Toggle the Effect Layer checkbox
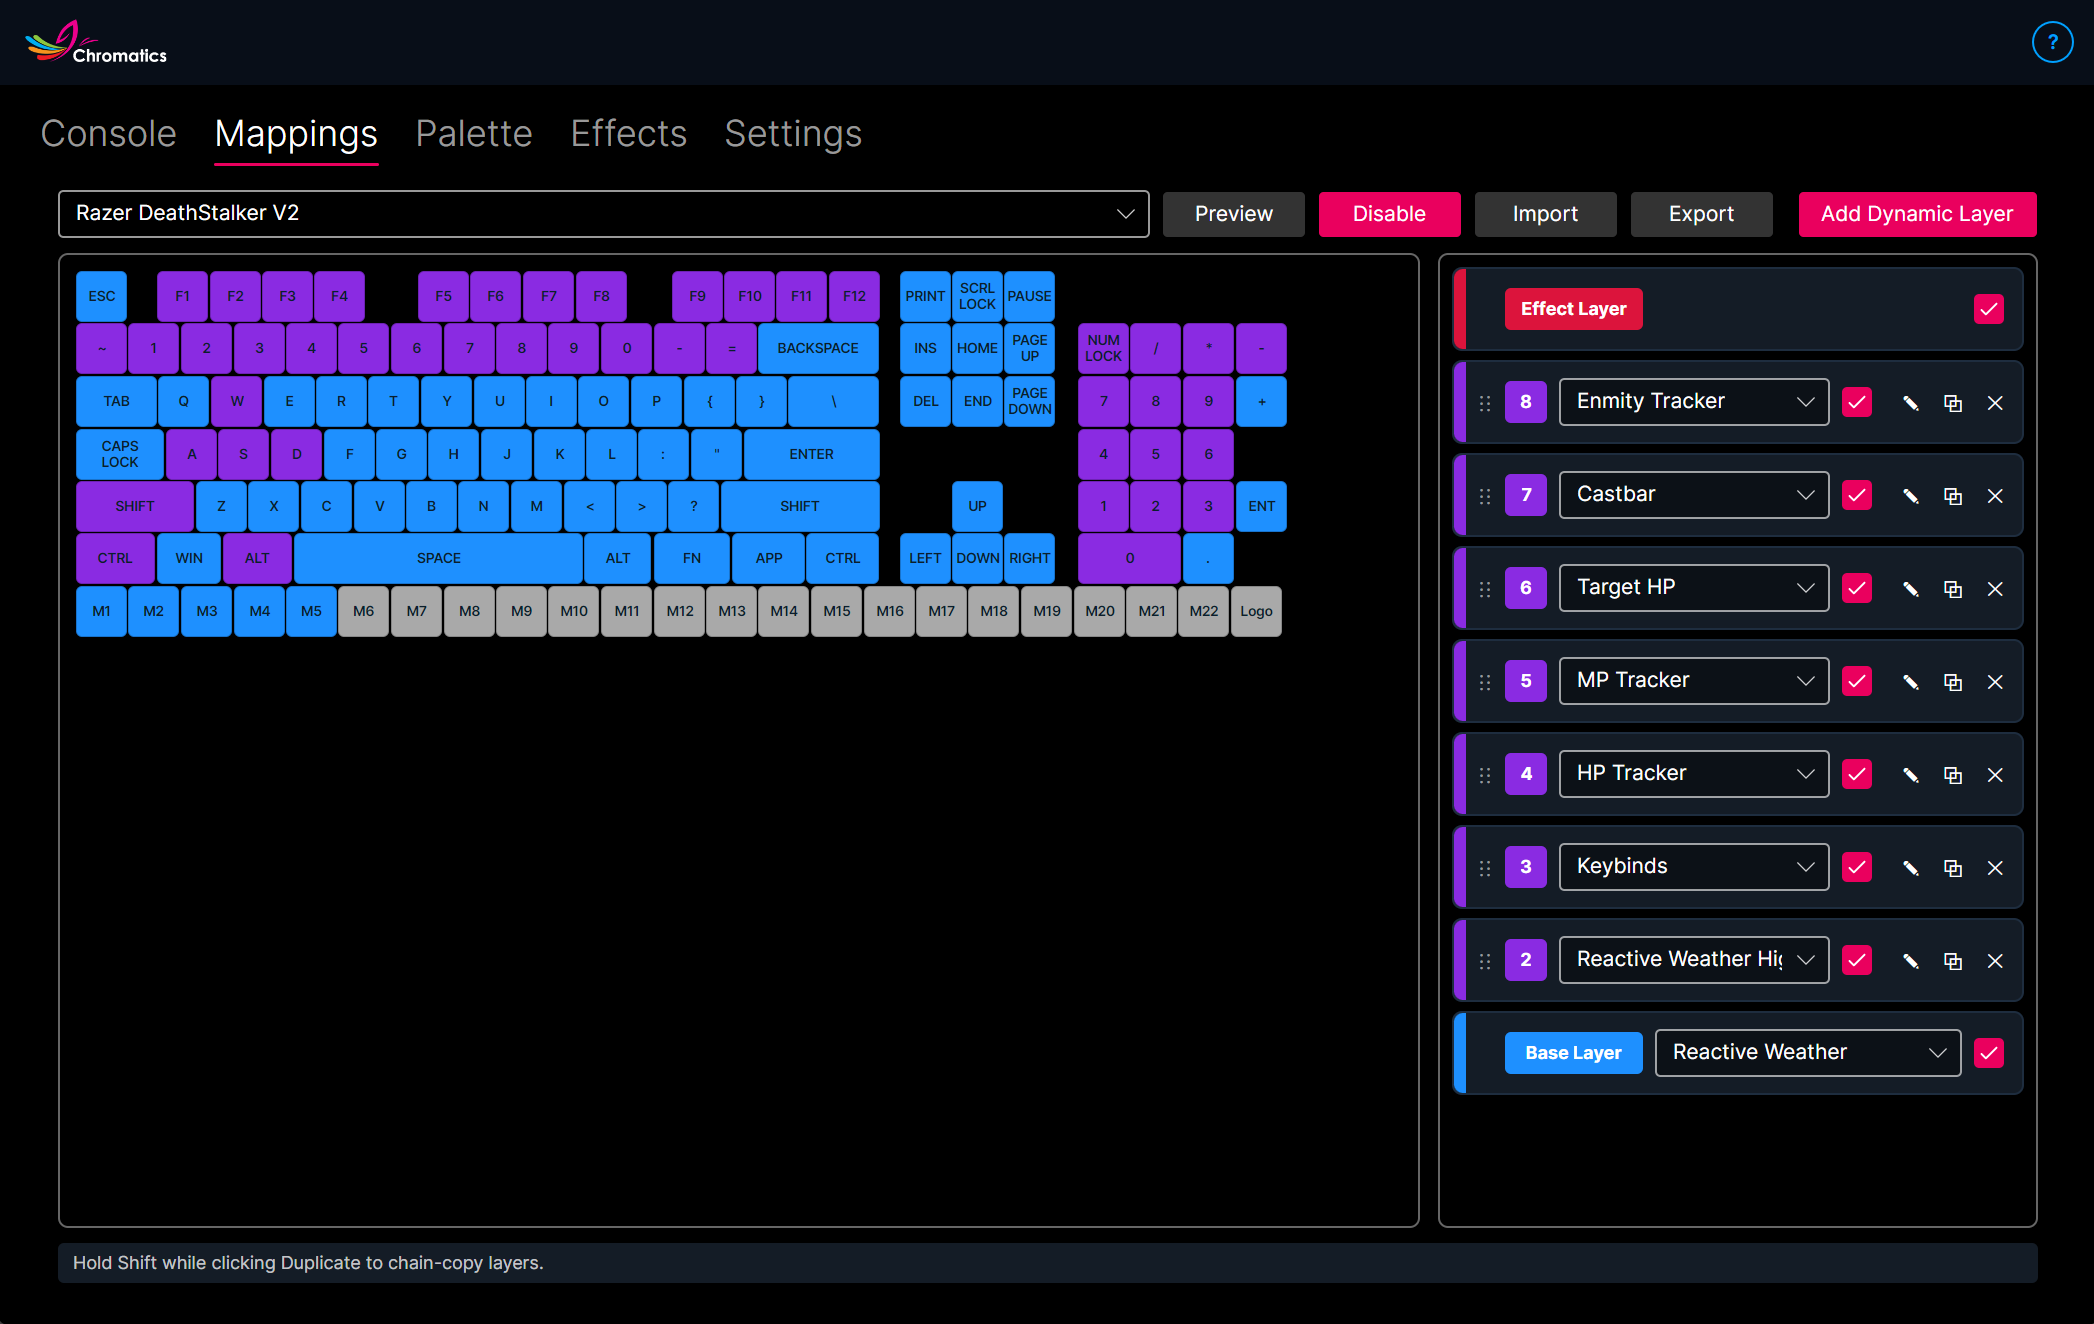Viewport: 2094px width, 1324px height. 1988,309
